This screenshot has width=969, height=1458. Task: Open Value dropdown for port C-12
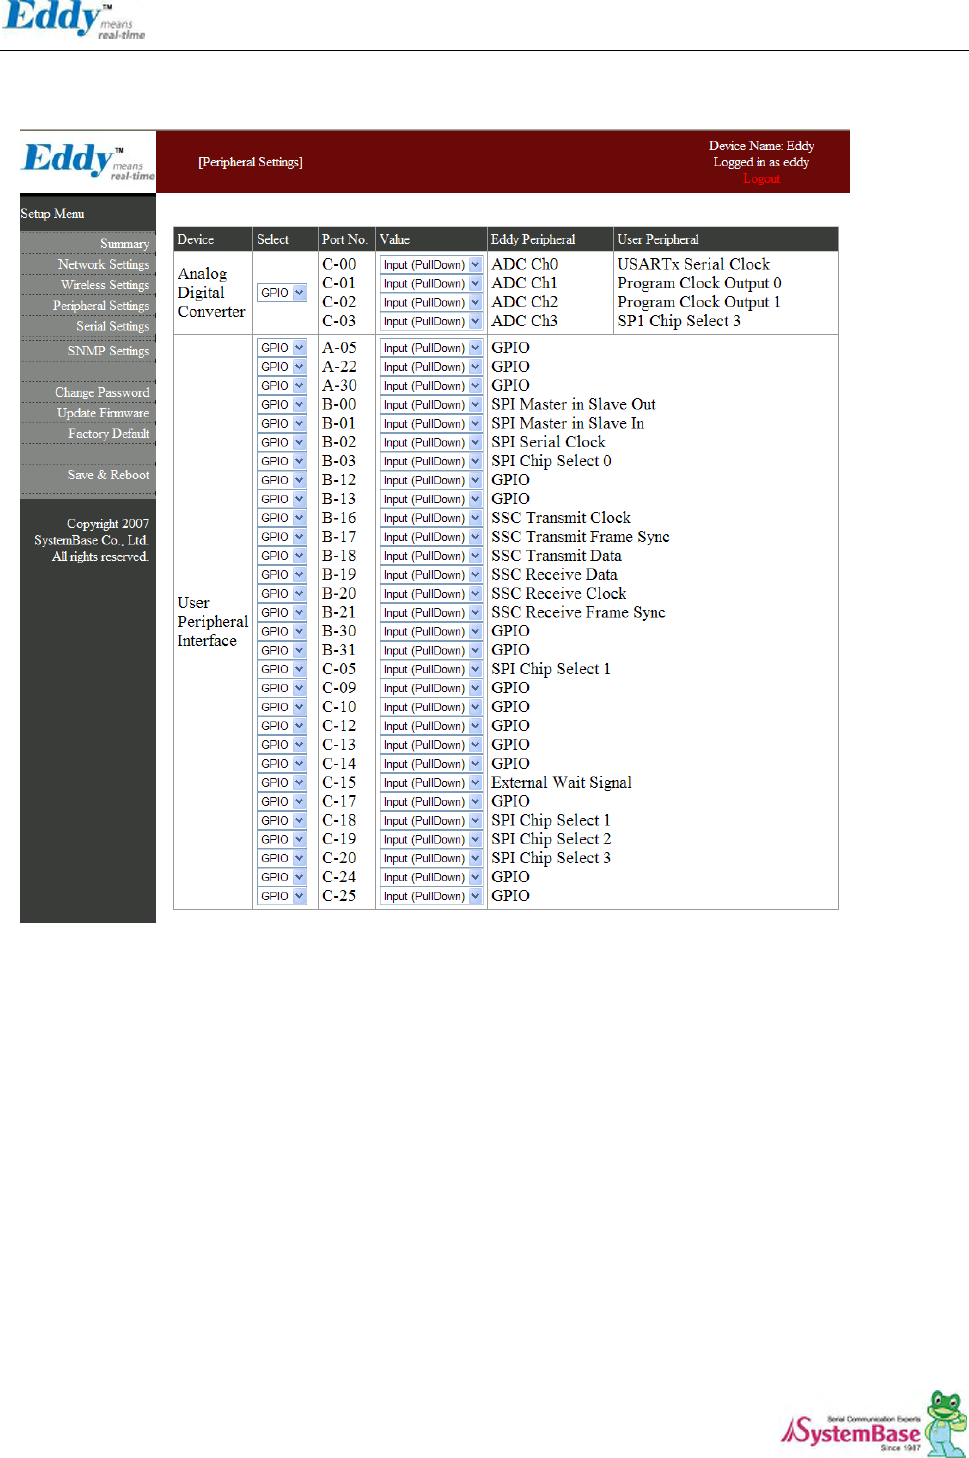tap(431, 726)
